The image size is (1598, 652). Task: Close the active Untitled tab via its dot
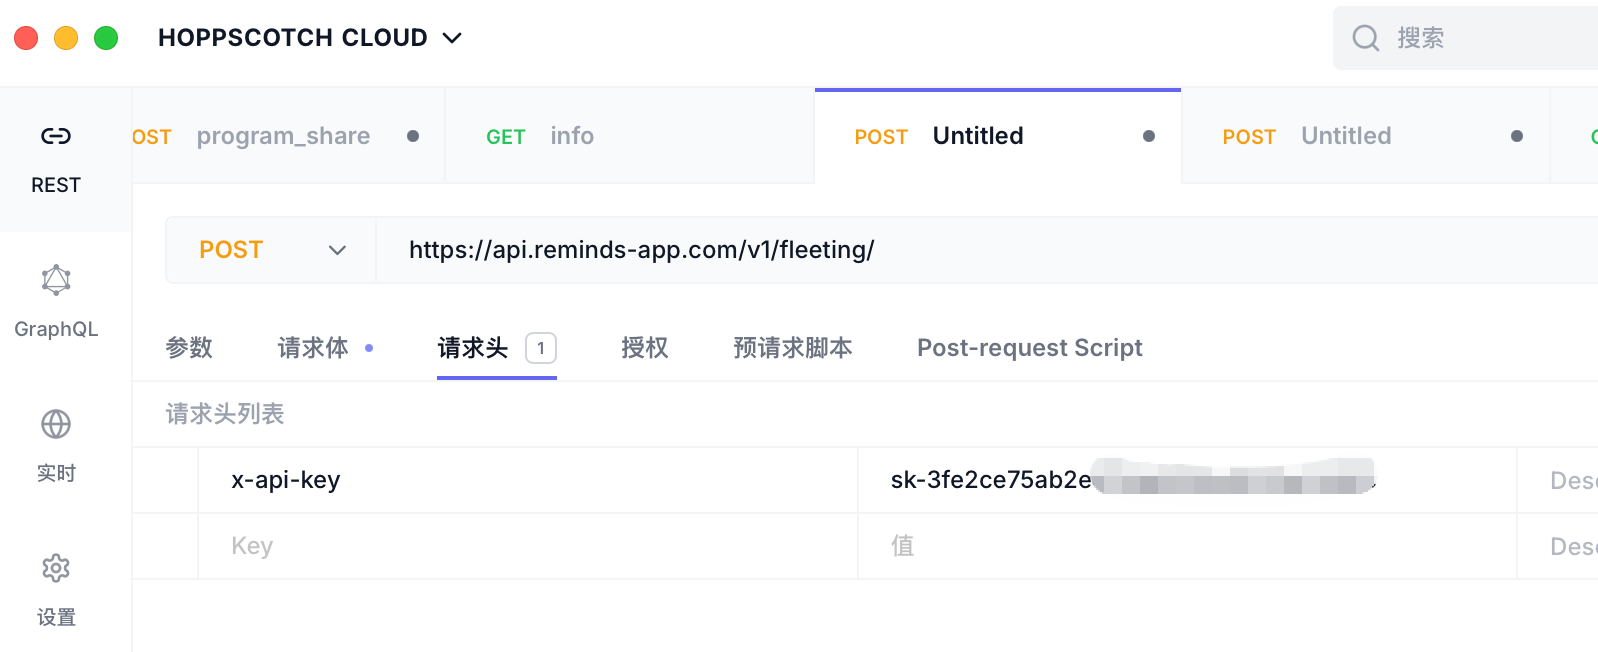coord(1149,136)
